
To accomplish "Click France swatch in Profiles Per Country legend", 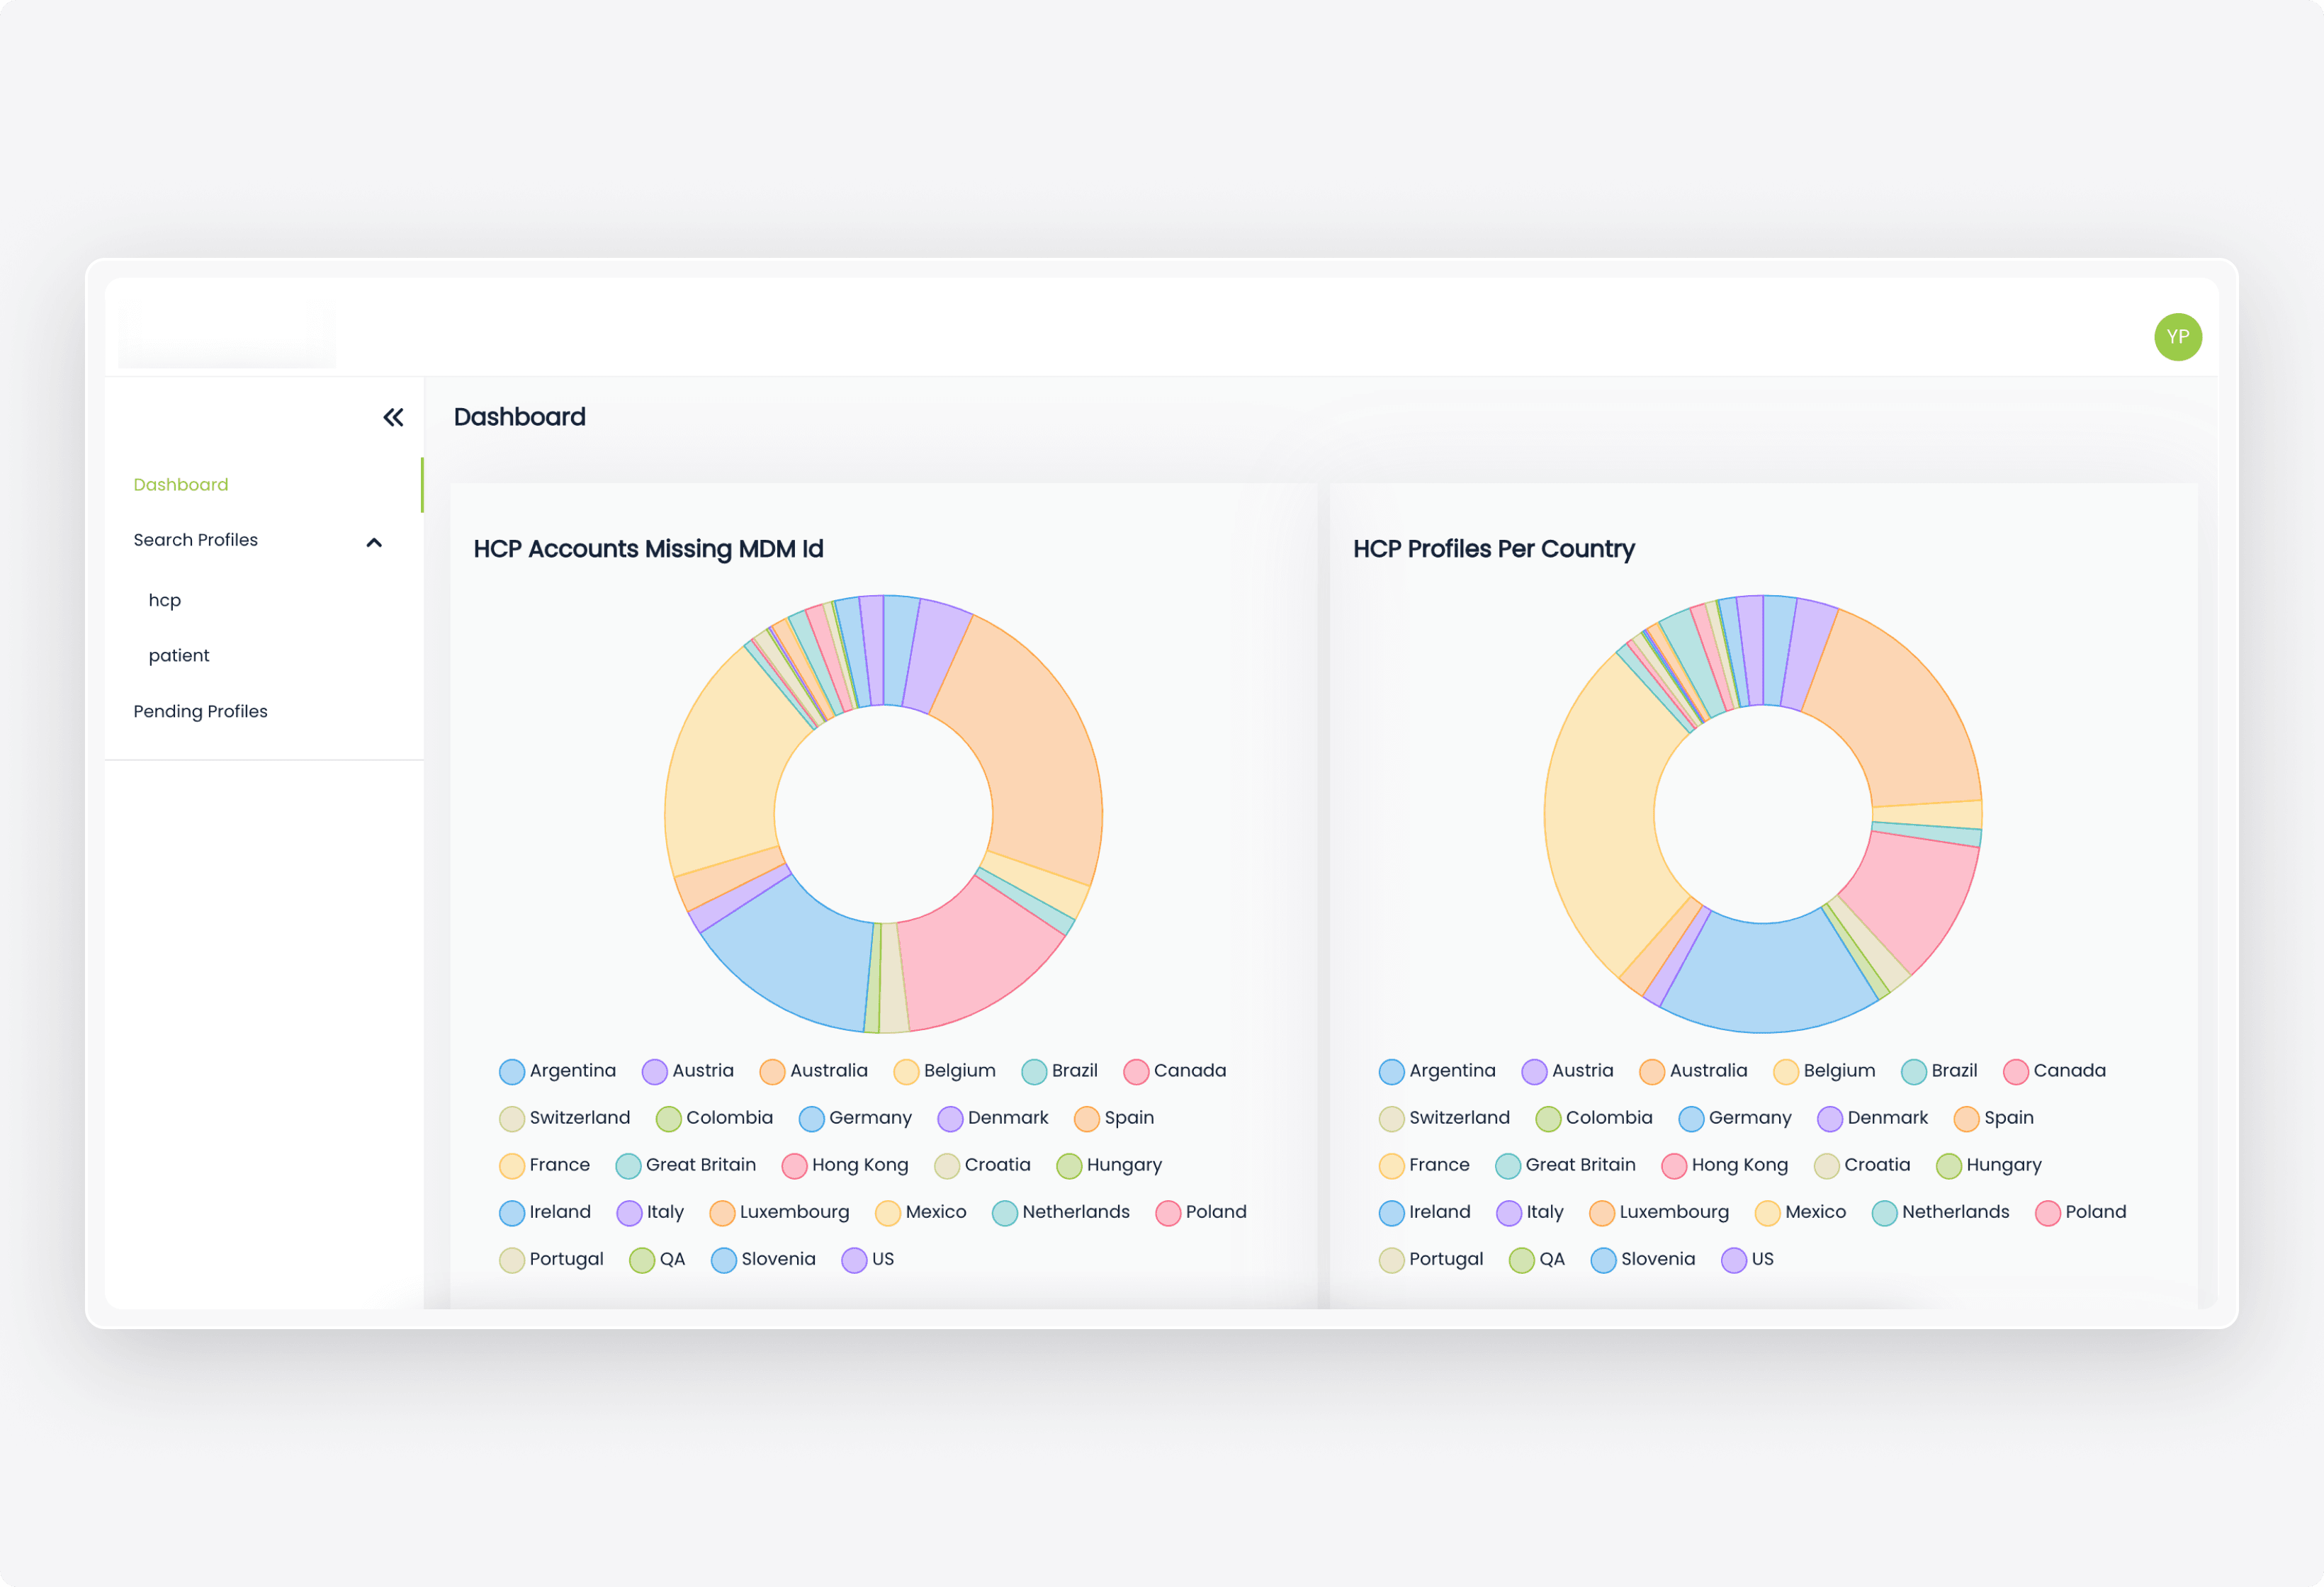I will [x=1392, y=1166].
